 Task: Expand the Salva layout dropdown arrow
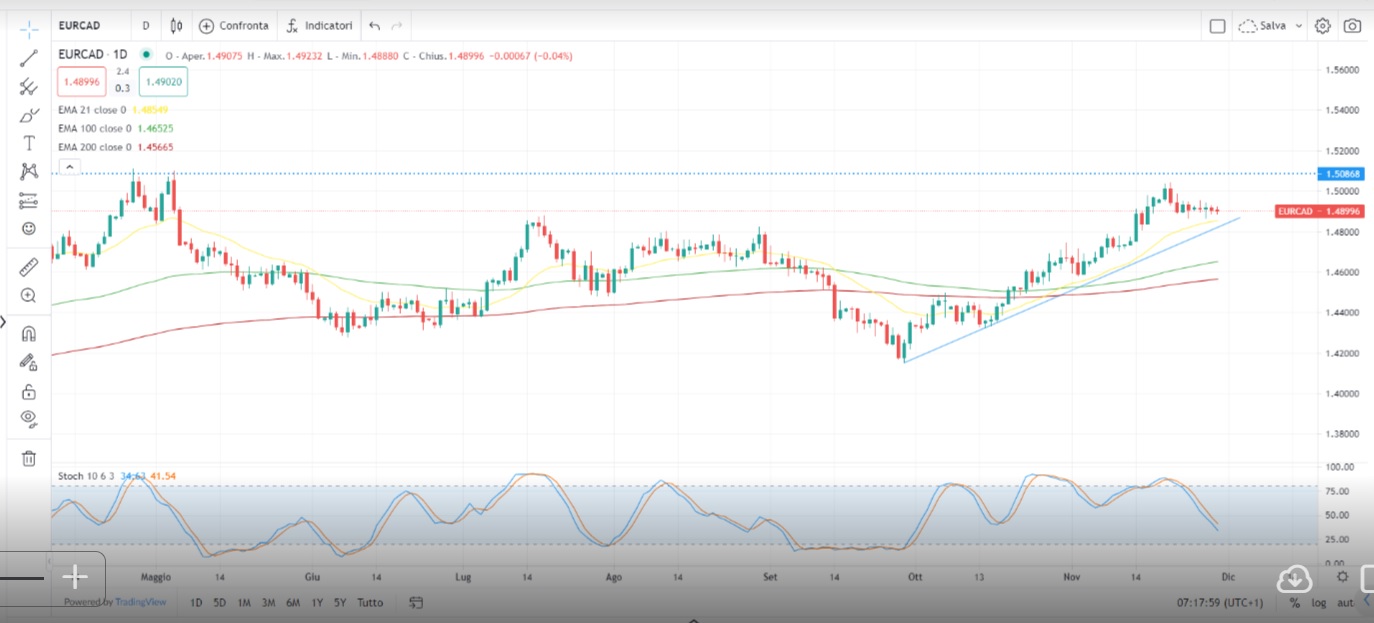point(1299,26)
